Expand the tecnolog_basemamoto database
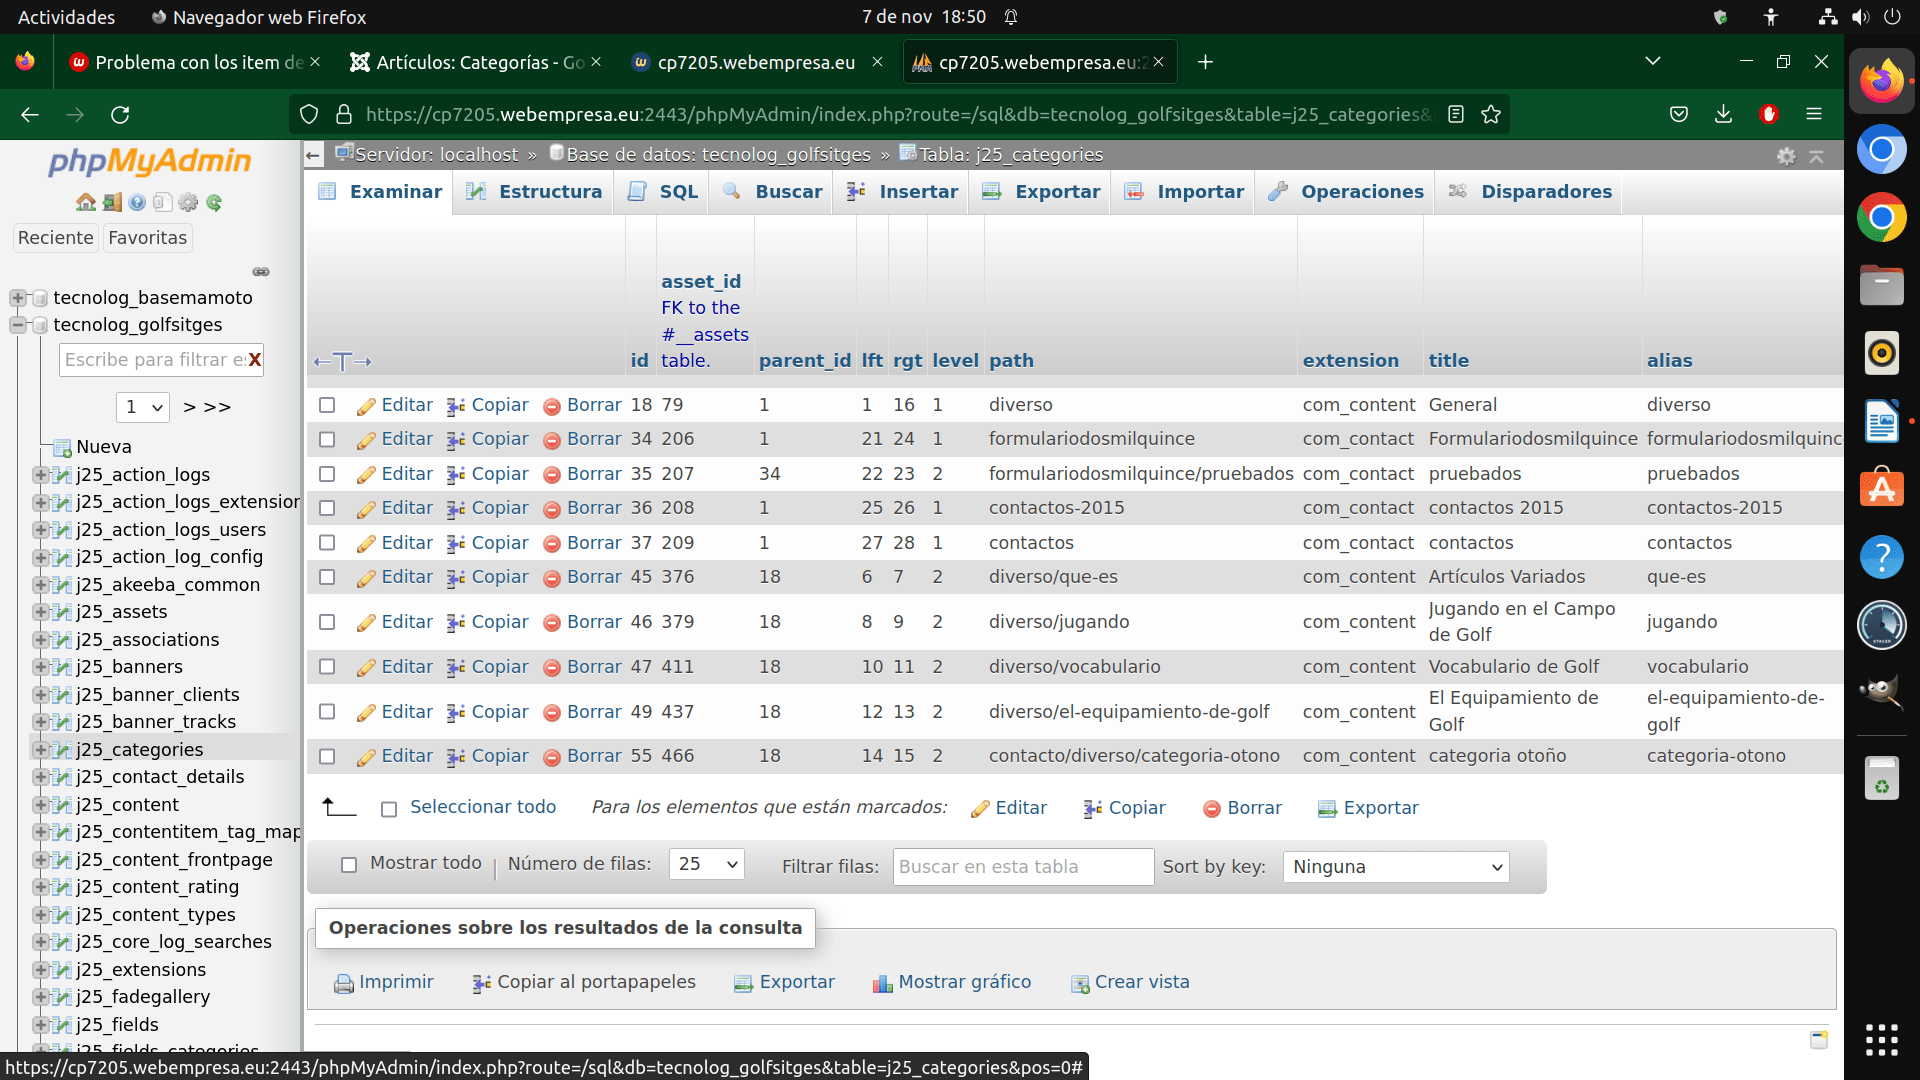Viewport: 1920px width, 1080px height. pos(17,298)
